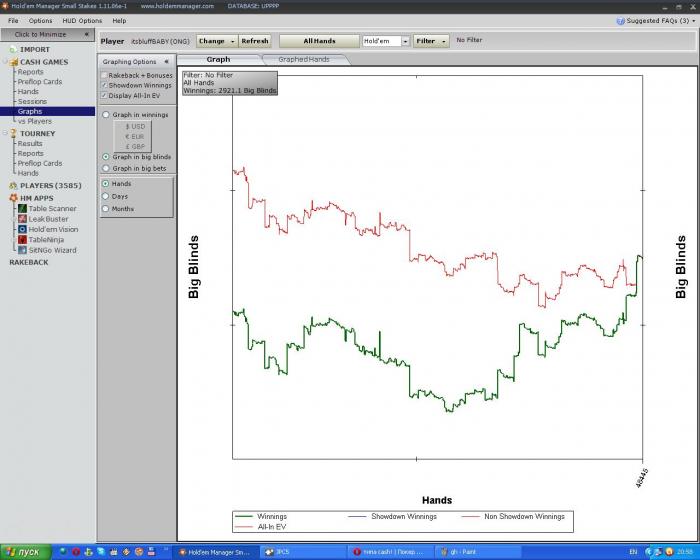Open Tourney Results item
This screenshot has height=560, width=700.
click(30, 143)
